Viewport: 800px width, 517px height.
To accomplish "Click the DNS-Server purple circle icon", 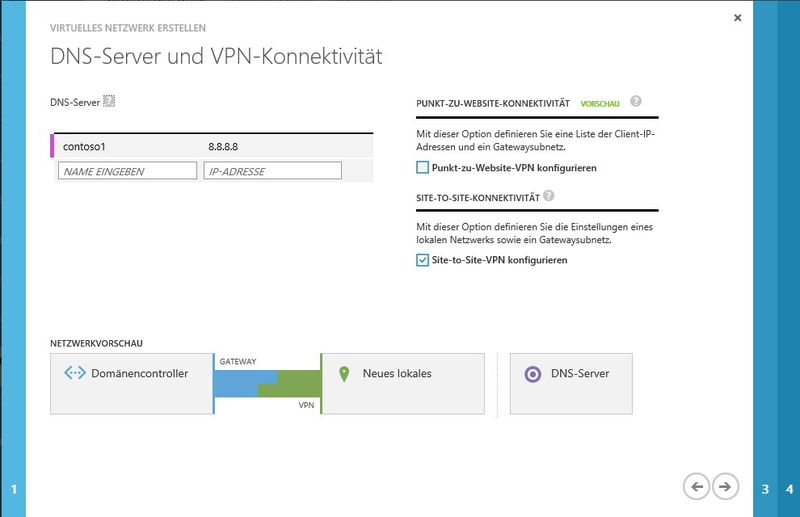I will [x=533, y=374].
